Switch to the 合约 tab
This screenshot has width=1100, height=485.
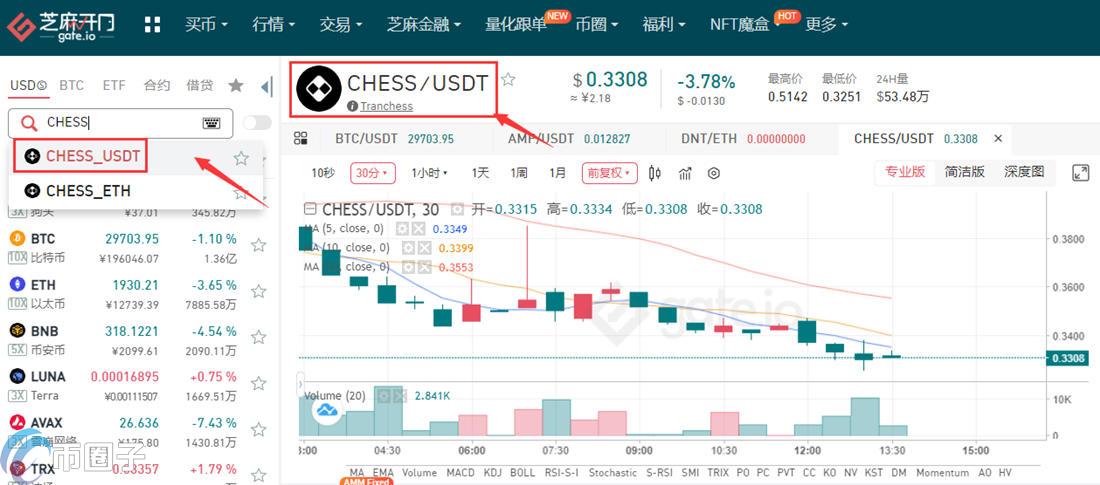(x=157, y=86)
